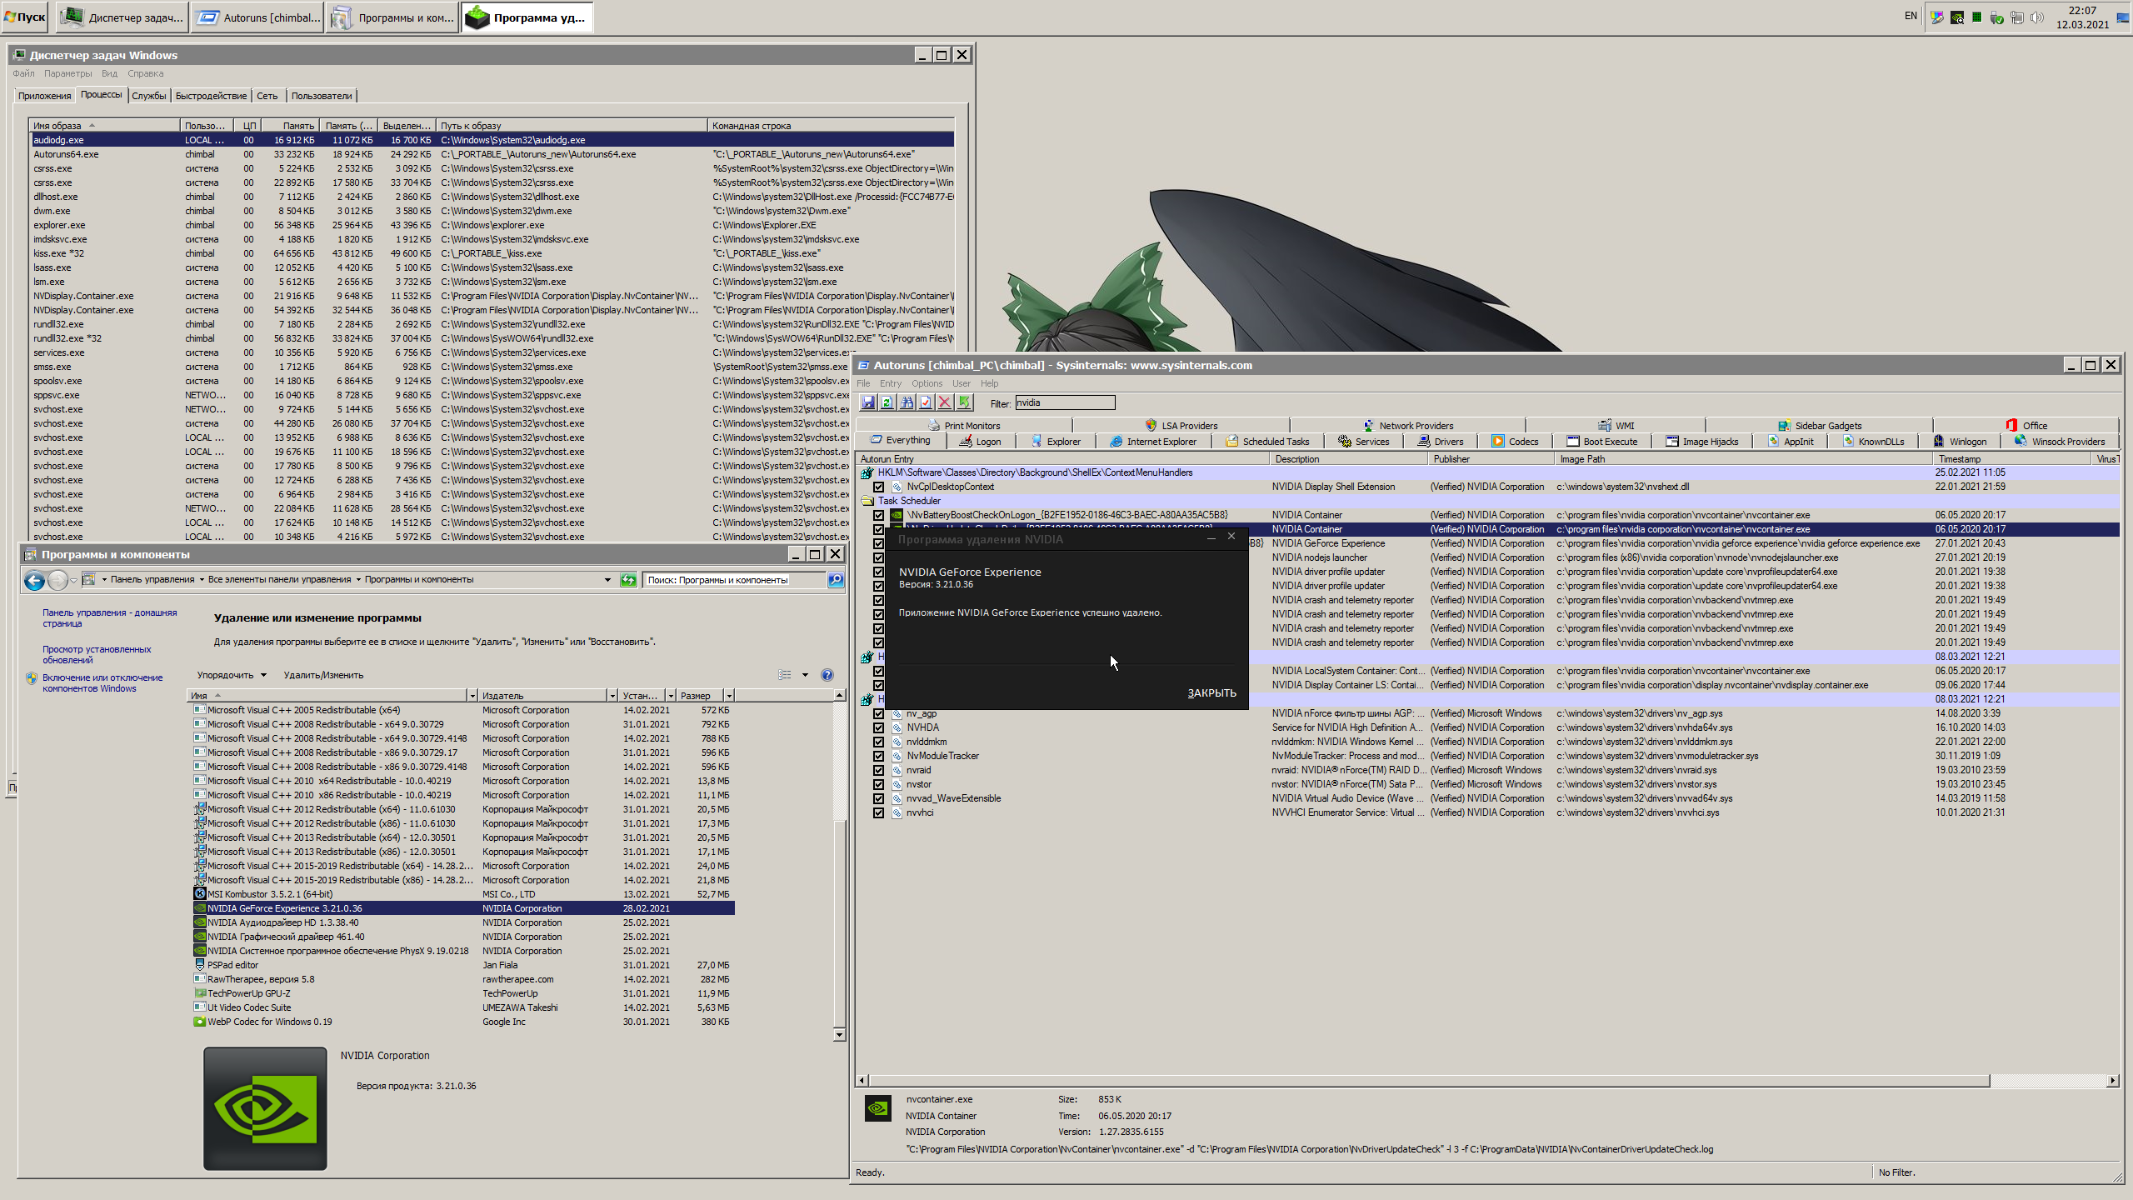2133x1200 pixels.
Task: Open the address bar history dropdown
Action: [x=607, y=580]
